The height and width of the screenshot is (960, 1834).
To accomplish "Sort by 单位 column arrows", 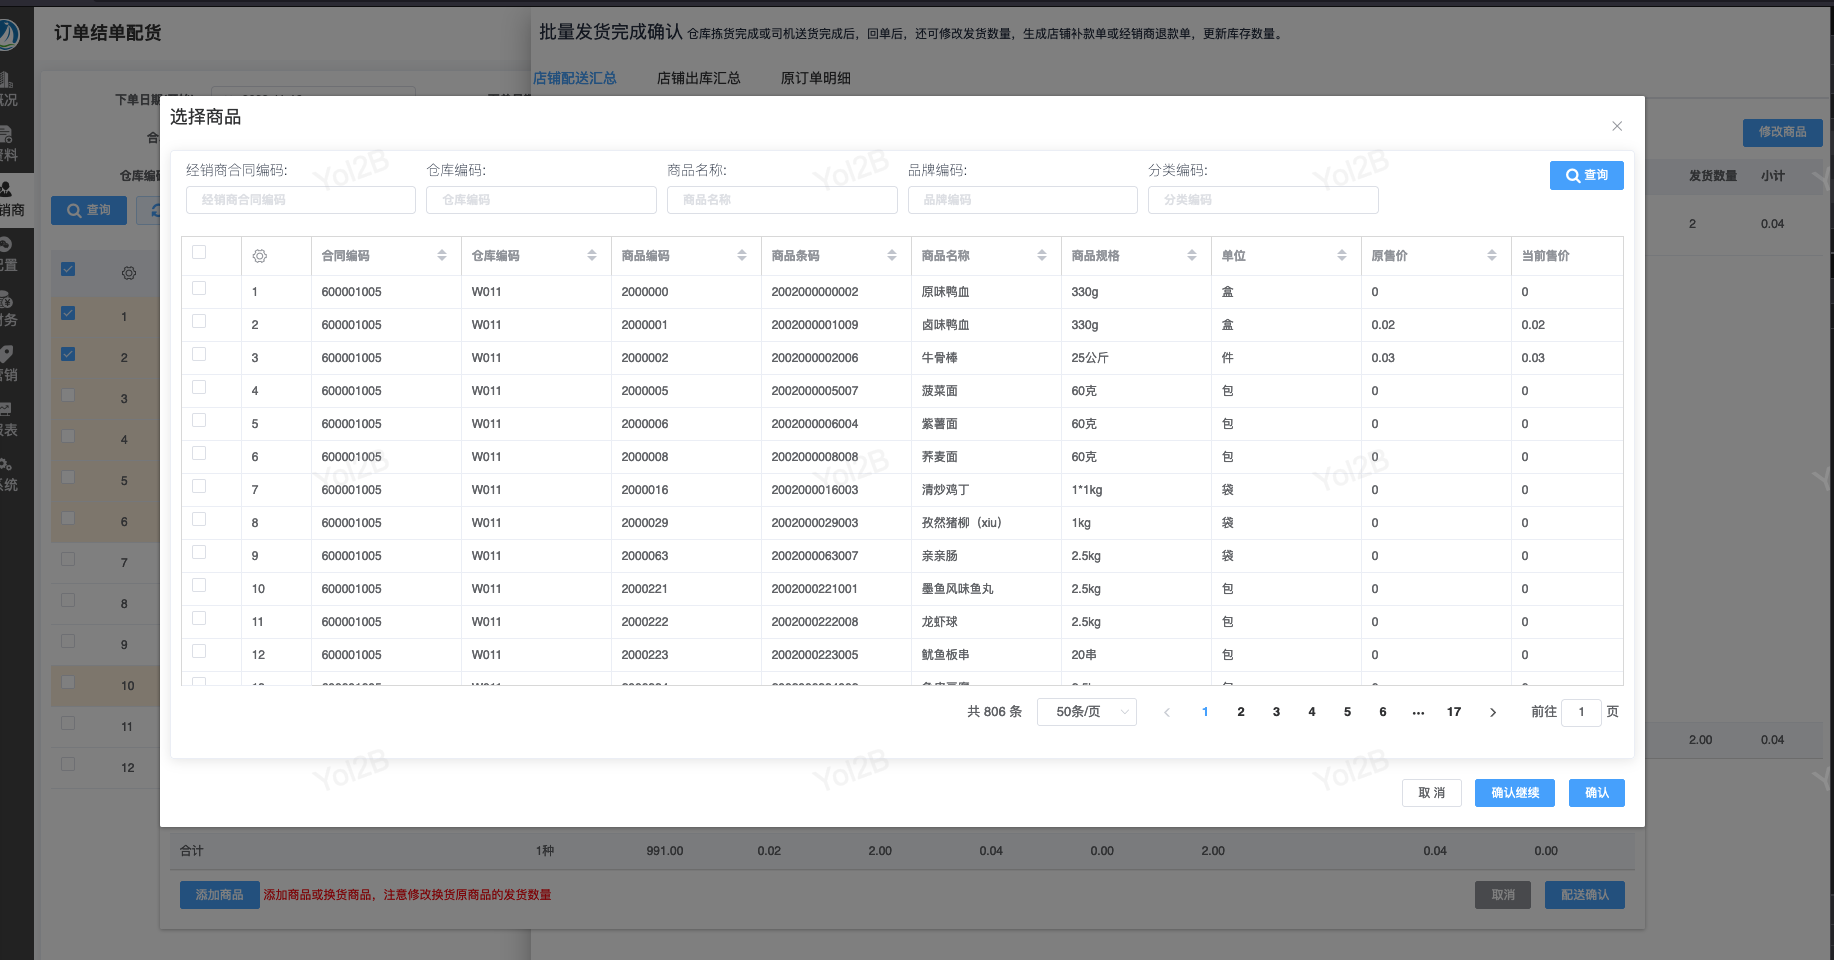I will click(x=1342, y=256).
